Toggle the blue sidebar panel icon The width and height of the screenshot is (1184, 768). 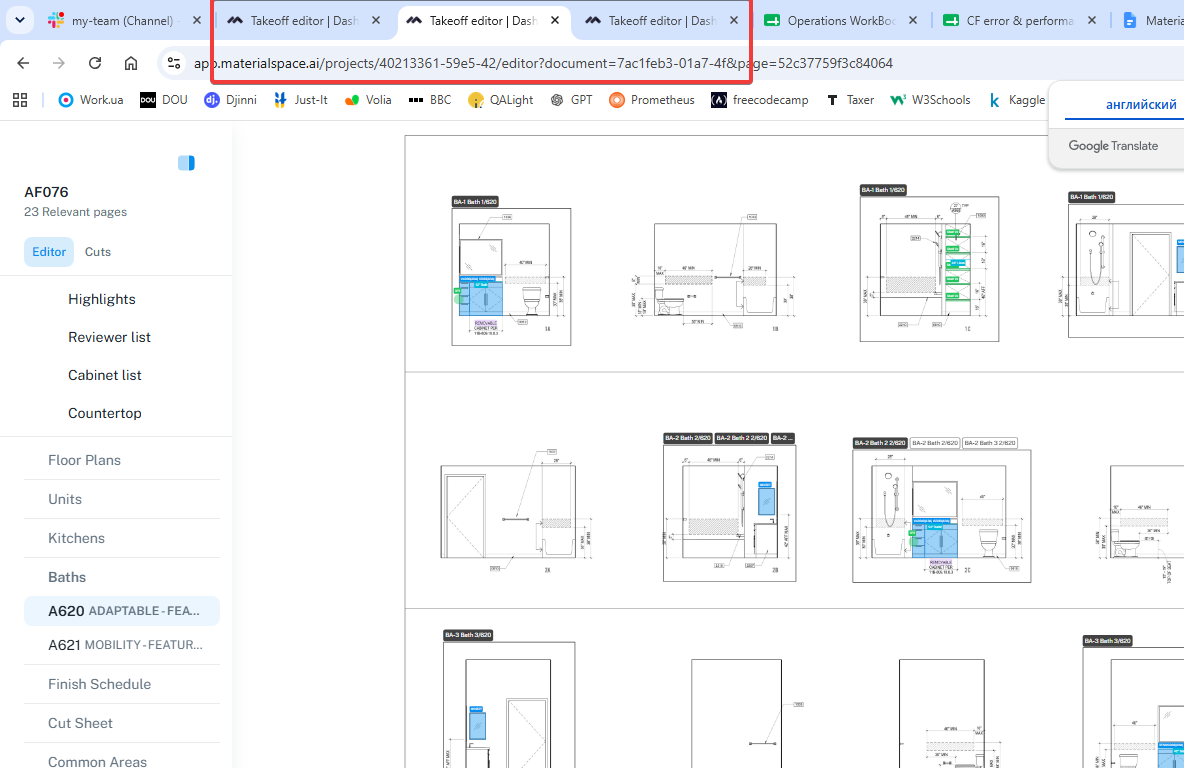tap(187, 163)
